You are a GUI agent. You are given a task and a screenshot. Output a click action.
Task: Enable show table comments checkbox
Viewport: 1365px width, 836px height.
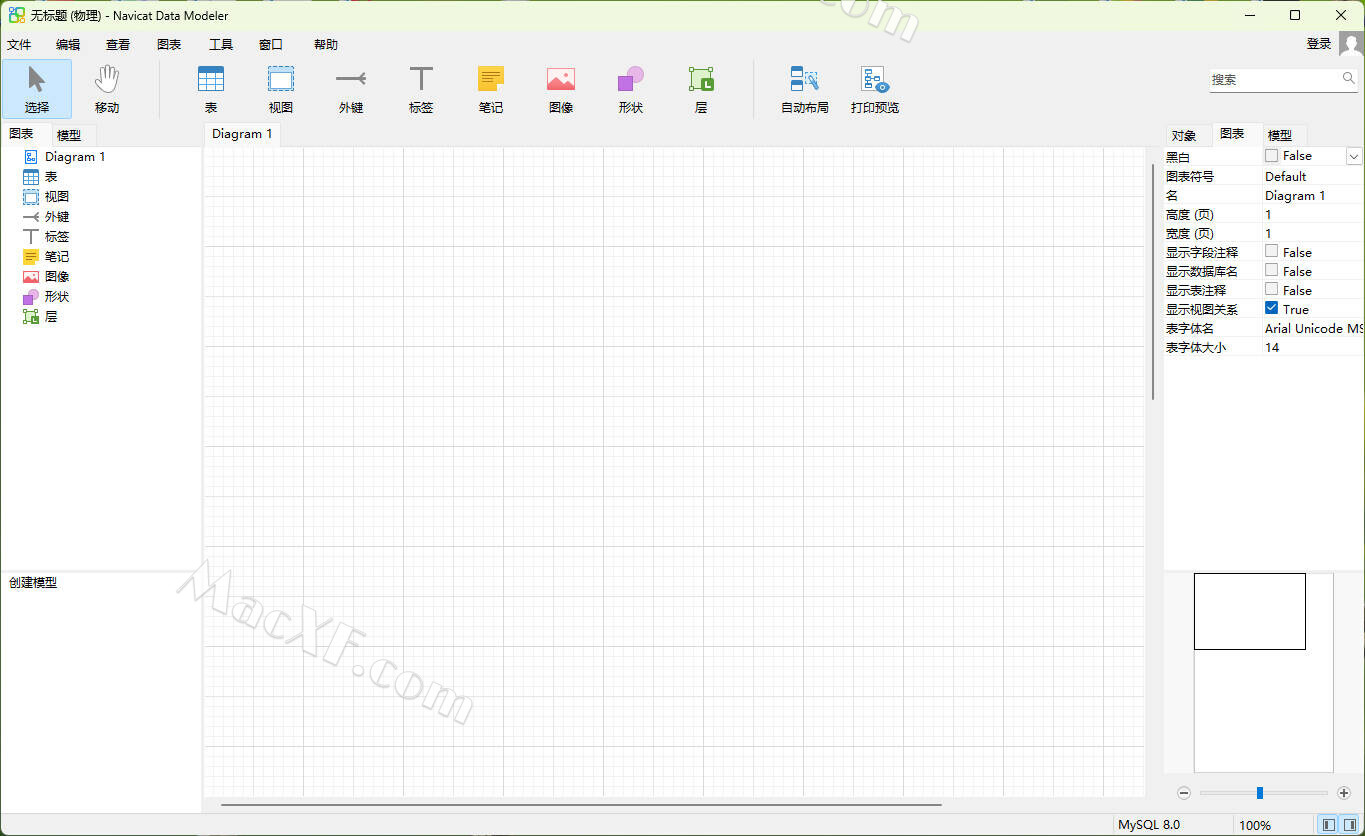point(1272,290)
